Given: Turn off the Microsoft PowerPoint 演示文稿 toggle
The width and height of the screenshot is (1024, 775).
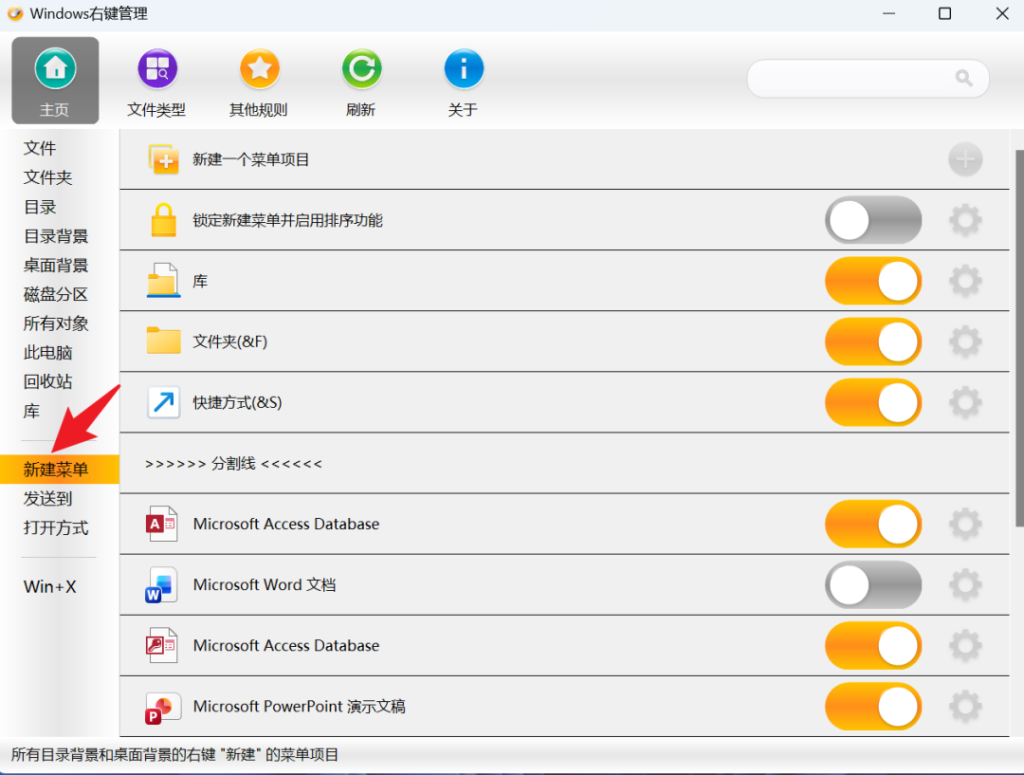Looking at the screenshot, I should (873, 706).
